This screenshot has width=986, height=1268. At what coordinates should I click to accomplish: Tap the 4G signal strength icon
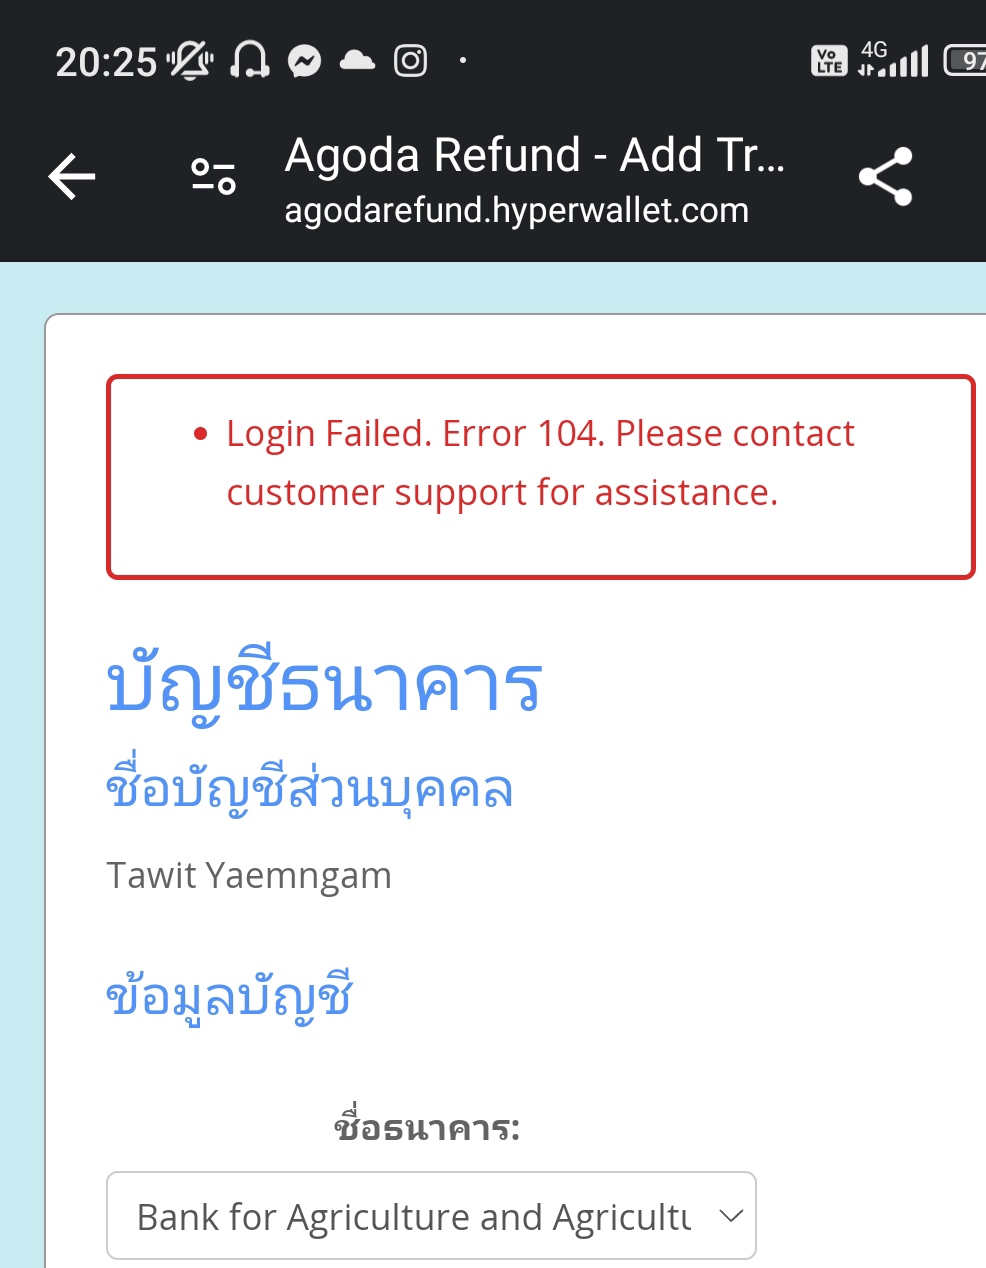tap(894, 60)
